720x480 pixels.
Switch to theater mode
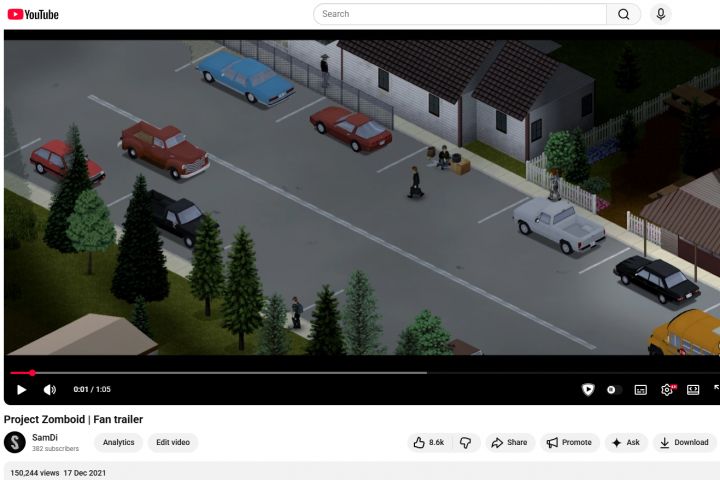pos(693,390)
